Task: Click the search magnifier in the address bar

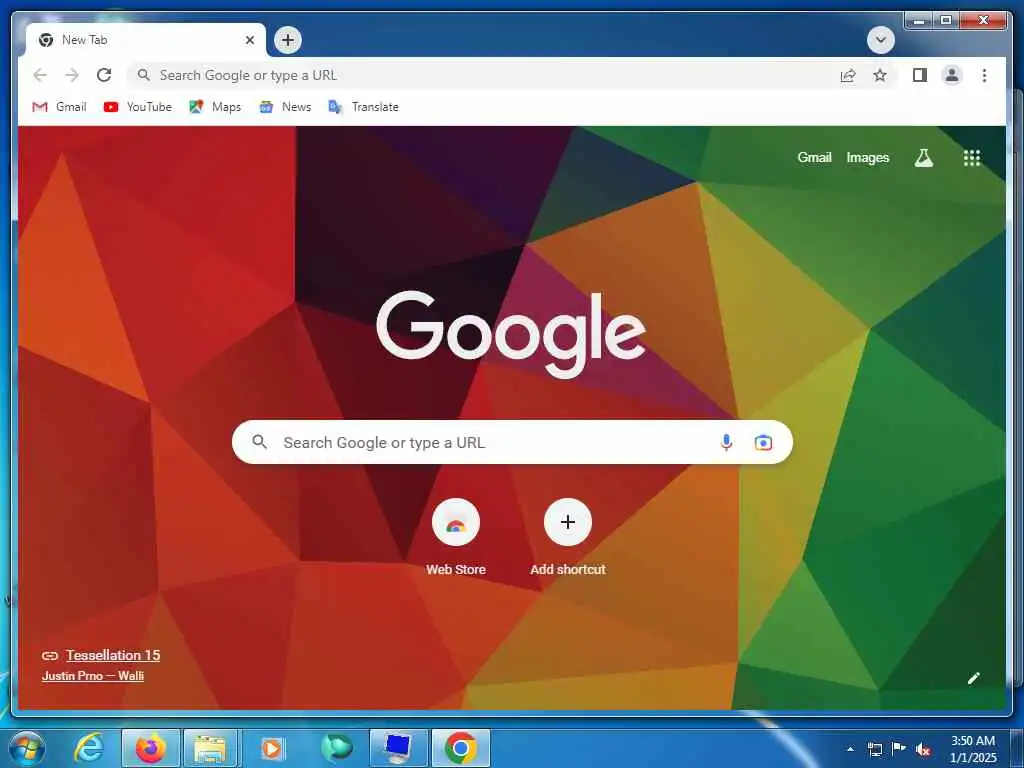Action: click(x=144, y=75)
